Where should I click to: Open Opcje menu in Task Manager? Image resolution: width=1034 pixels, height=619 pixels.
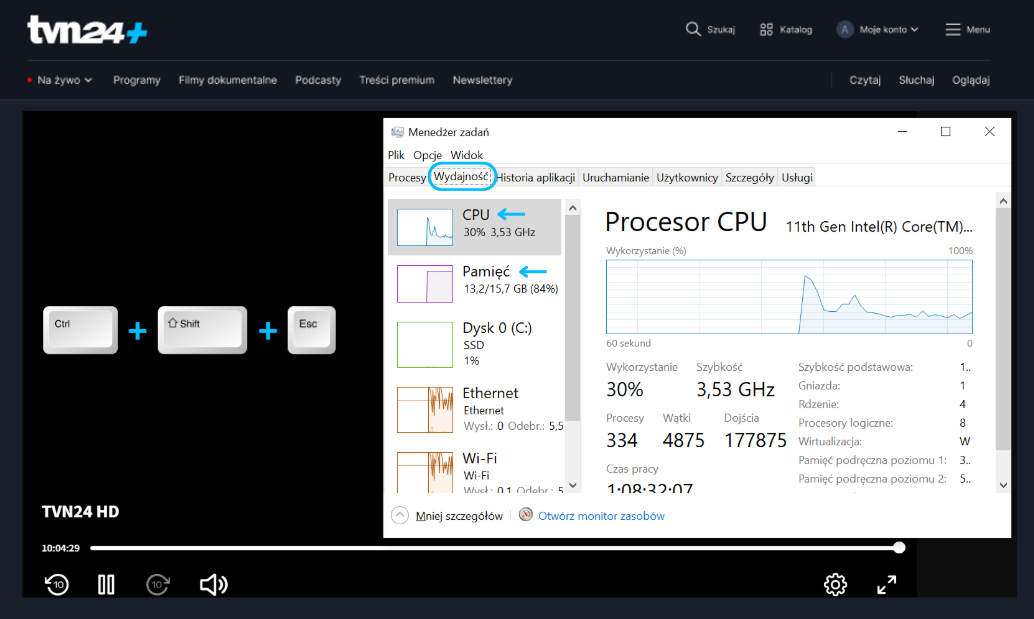click(427, 155)
